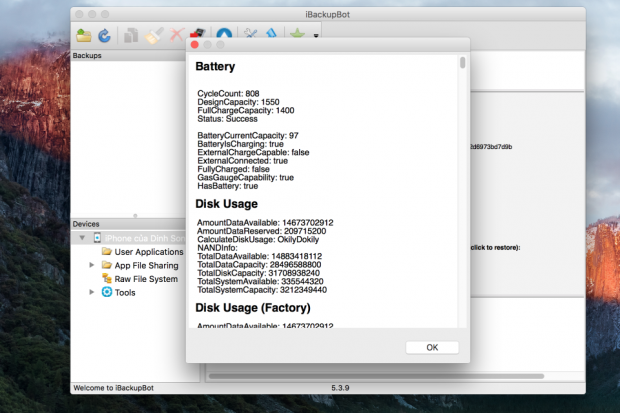The image size is (620, 413).
Task: Expand the Tools tree node
Action: click(x=92, y=292)
